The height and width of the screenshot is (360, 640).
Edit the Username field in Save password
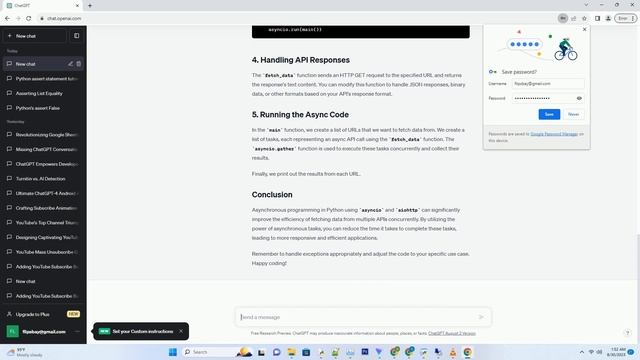pos(548,84)
